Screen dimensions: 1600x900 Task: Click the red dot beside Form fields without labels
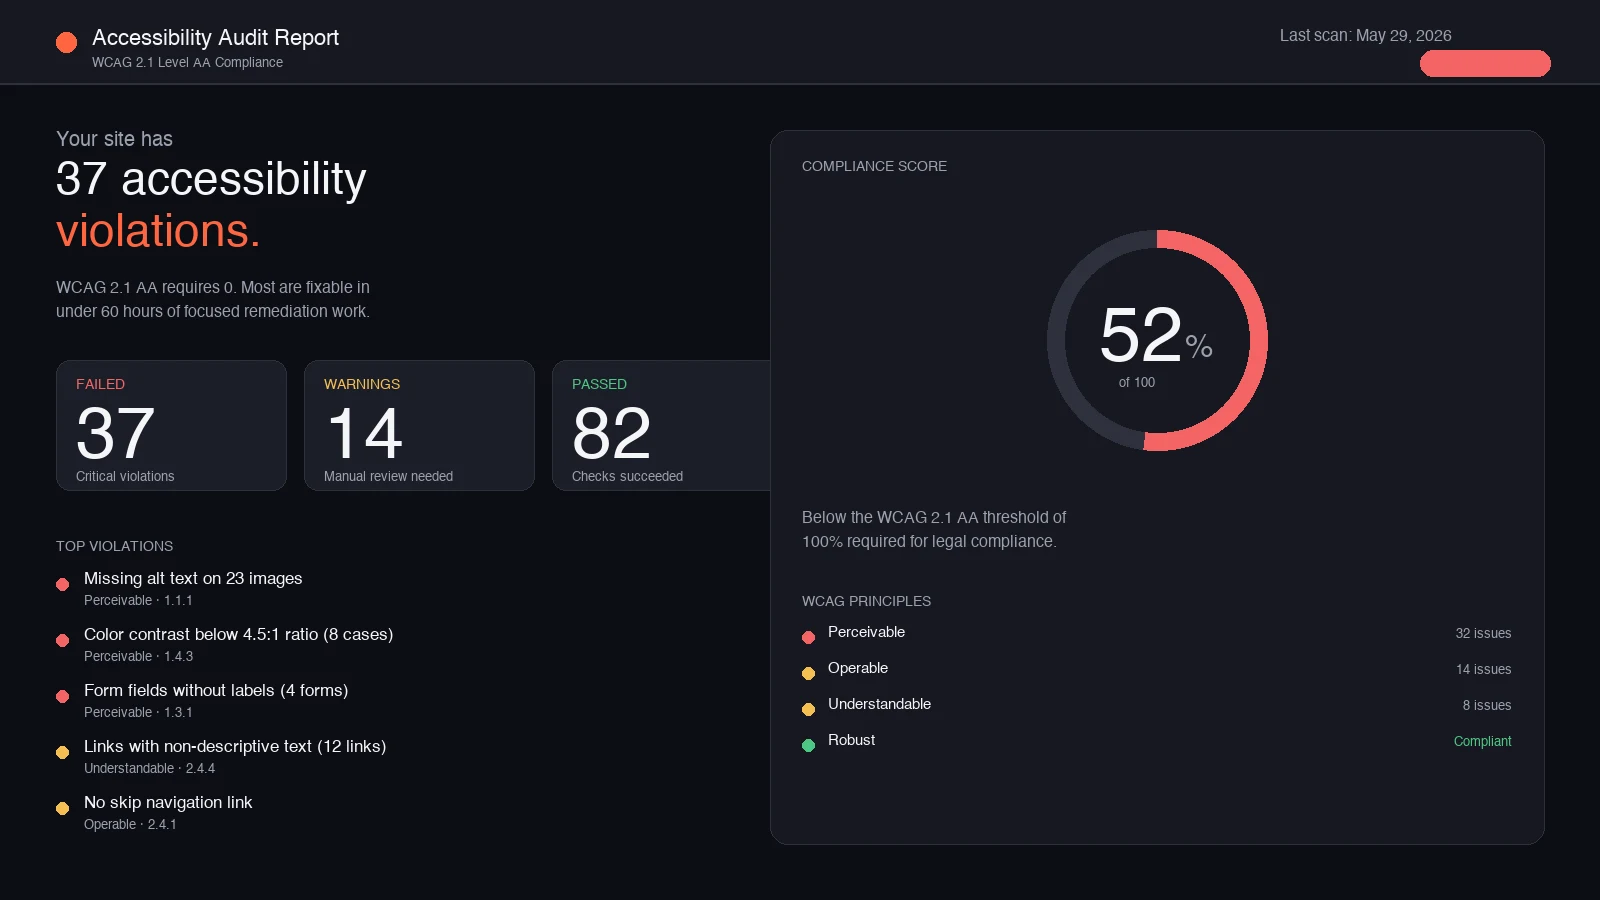click(62, 696)
